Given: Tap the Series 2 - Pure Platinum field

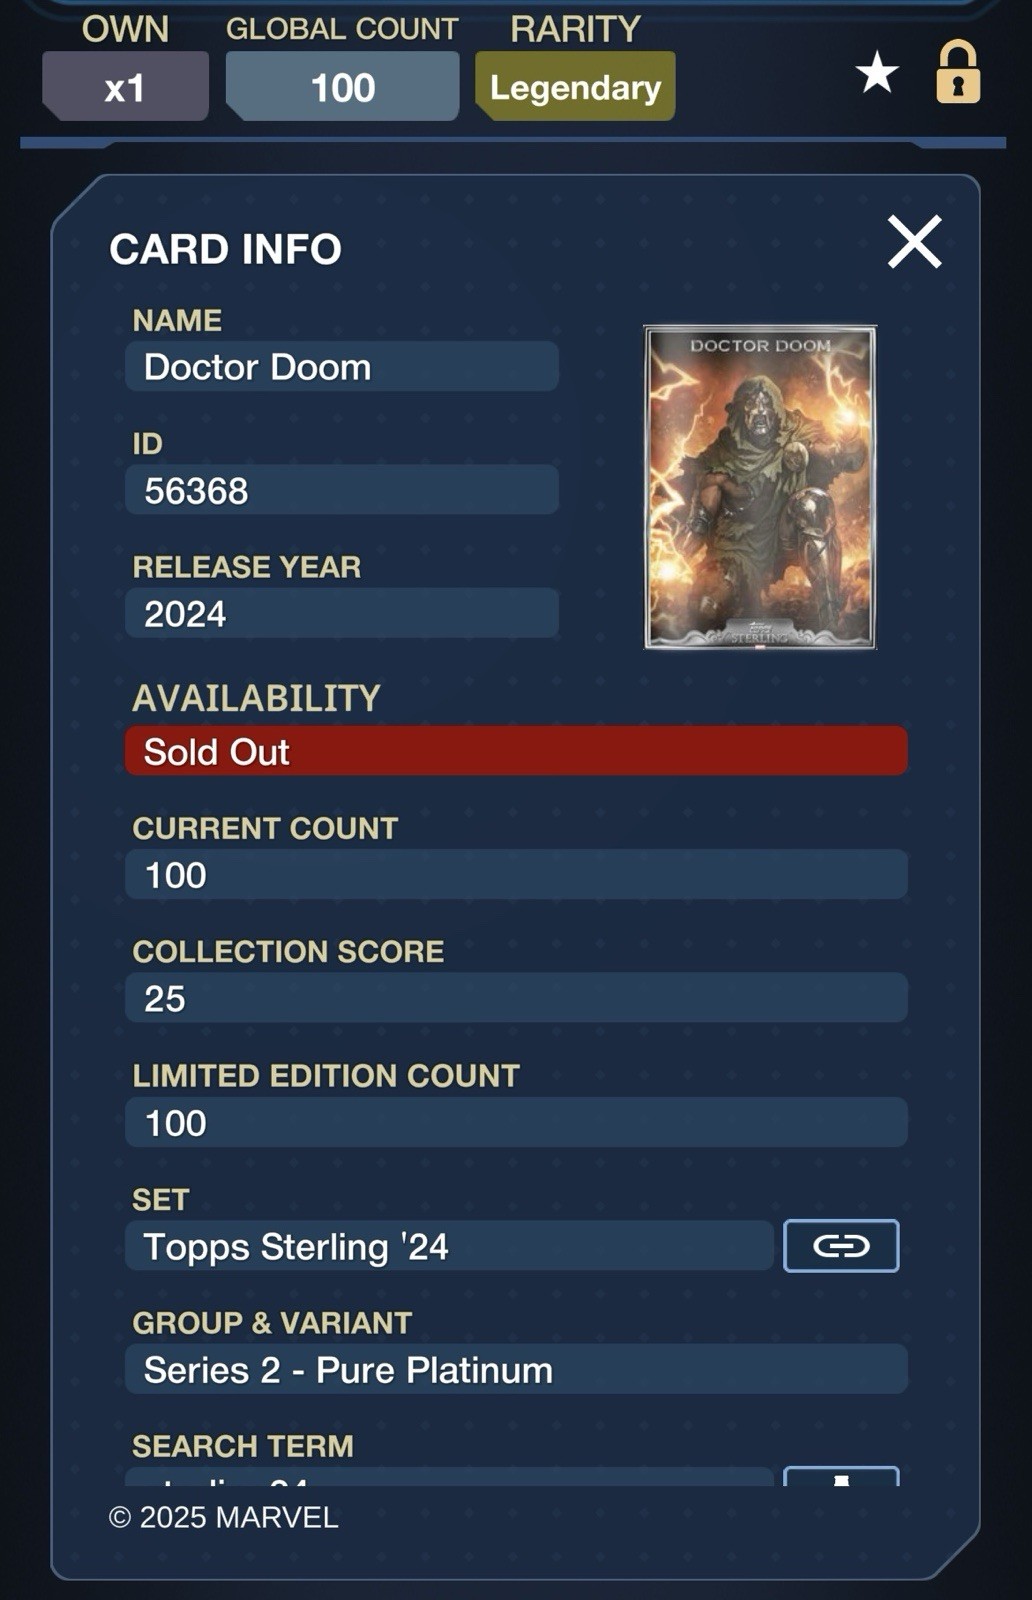Looking at the screenshot, I should click(x=516, y=1369).
